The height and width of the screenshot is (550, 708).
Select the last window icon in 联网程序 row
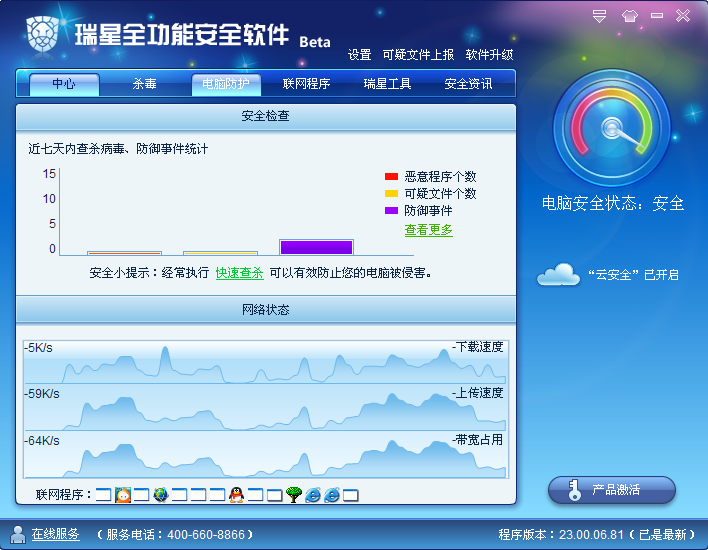coord(350,495)
